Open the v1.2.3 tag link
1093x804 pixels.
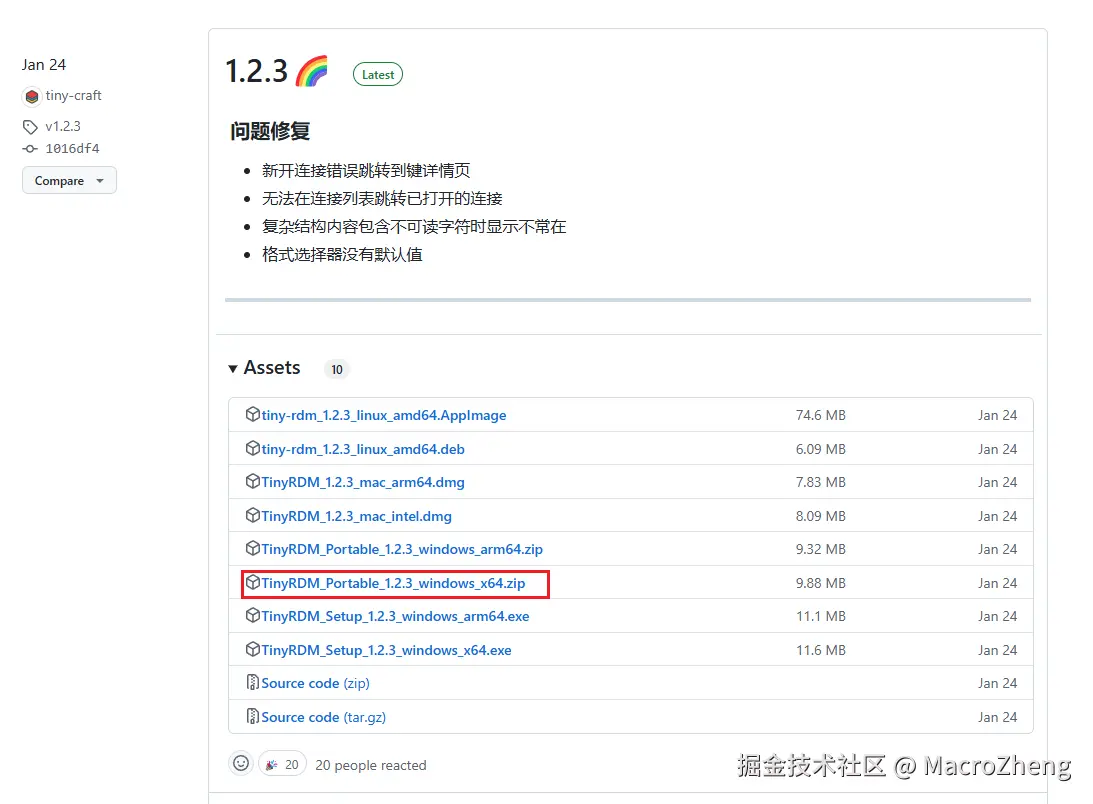(63, 126)
